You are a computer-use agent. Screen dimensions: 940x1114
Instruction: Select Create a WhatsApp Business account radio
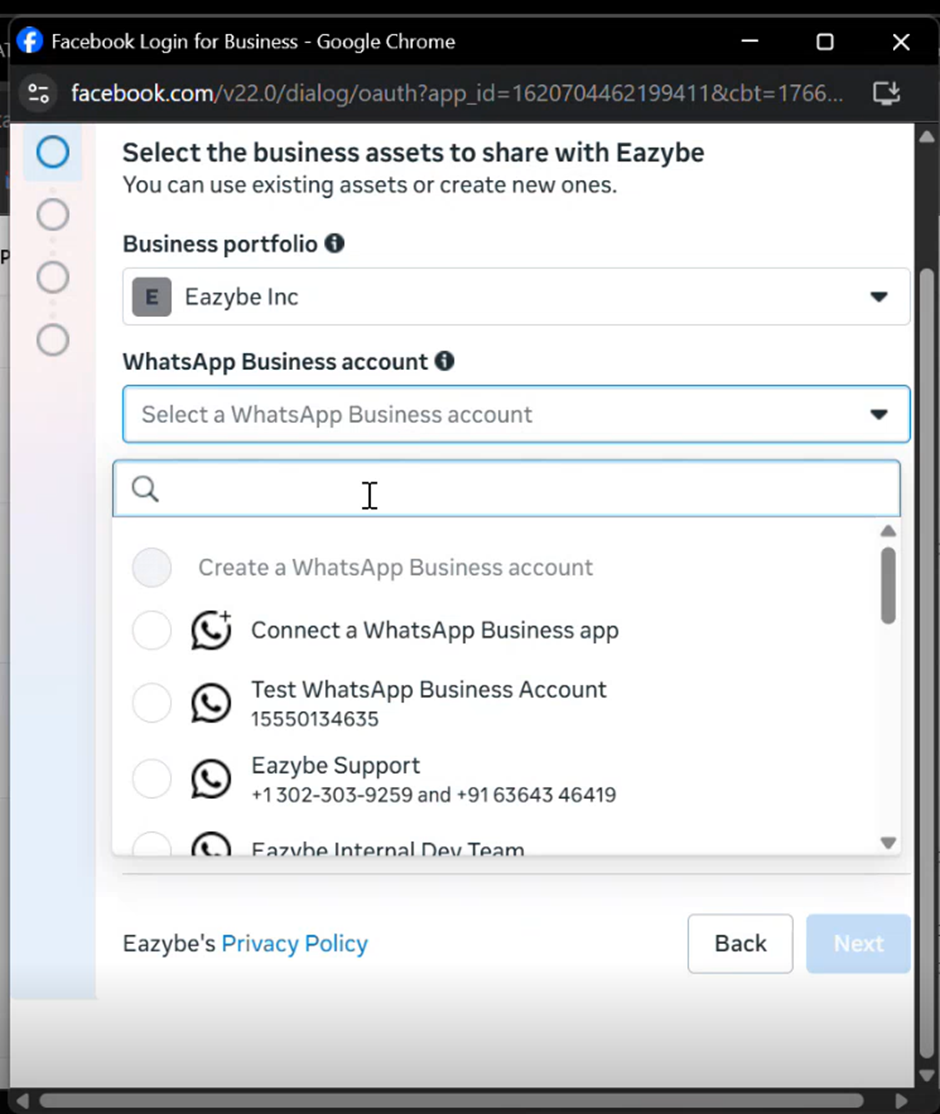pyautogui.click(x=152, y=568)
